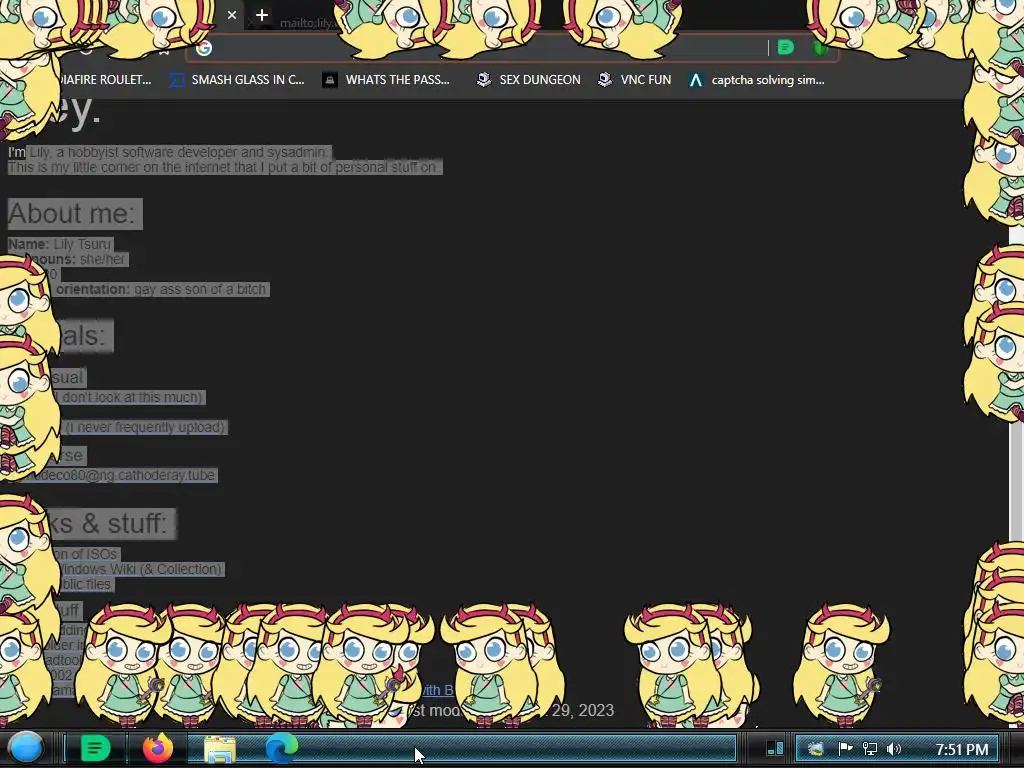Click desktop peek icon beside tray
The width and height of the screenshot is (1024, 768).
coord(775,748)
